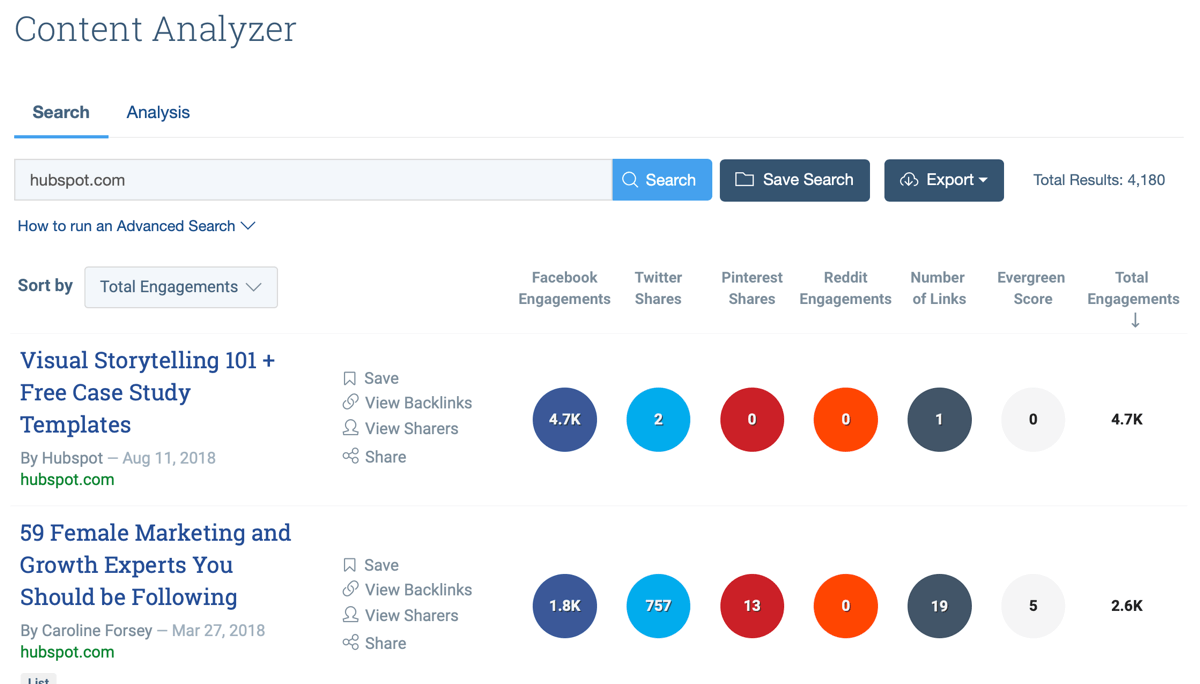Sort by Twitter Shares column header

[x=658, y=288]
